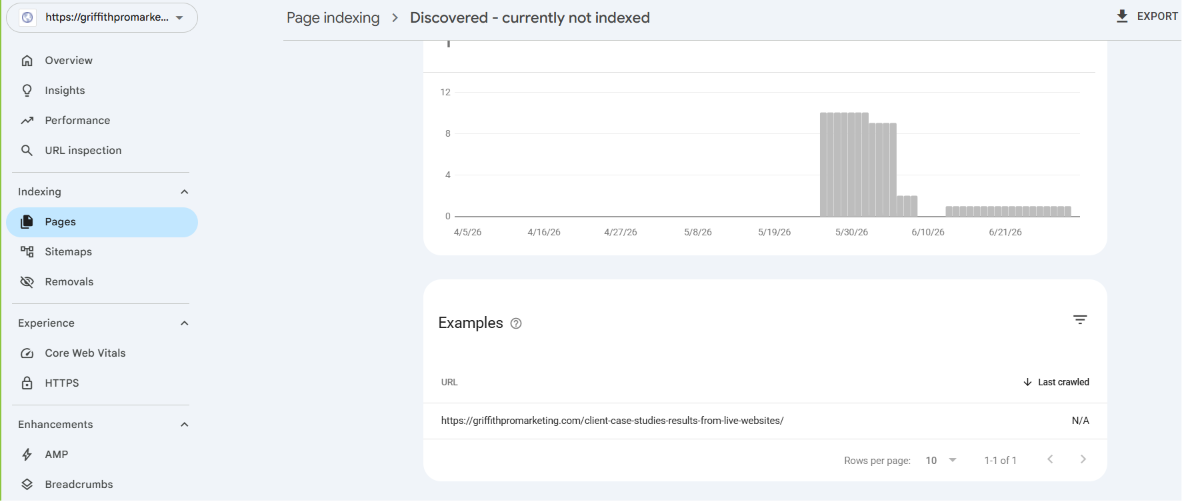
Task: Collapse the Enhancements section
Action: (185, 425)
